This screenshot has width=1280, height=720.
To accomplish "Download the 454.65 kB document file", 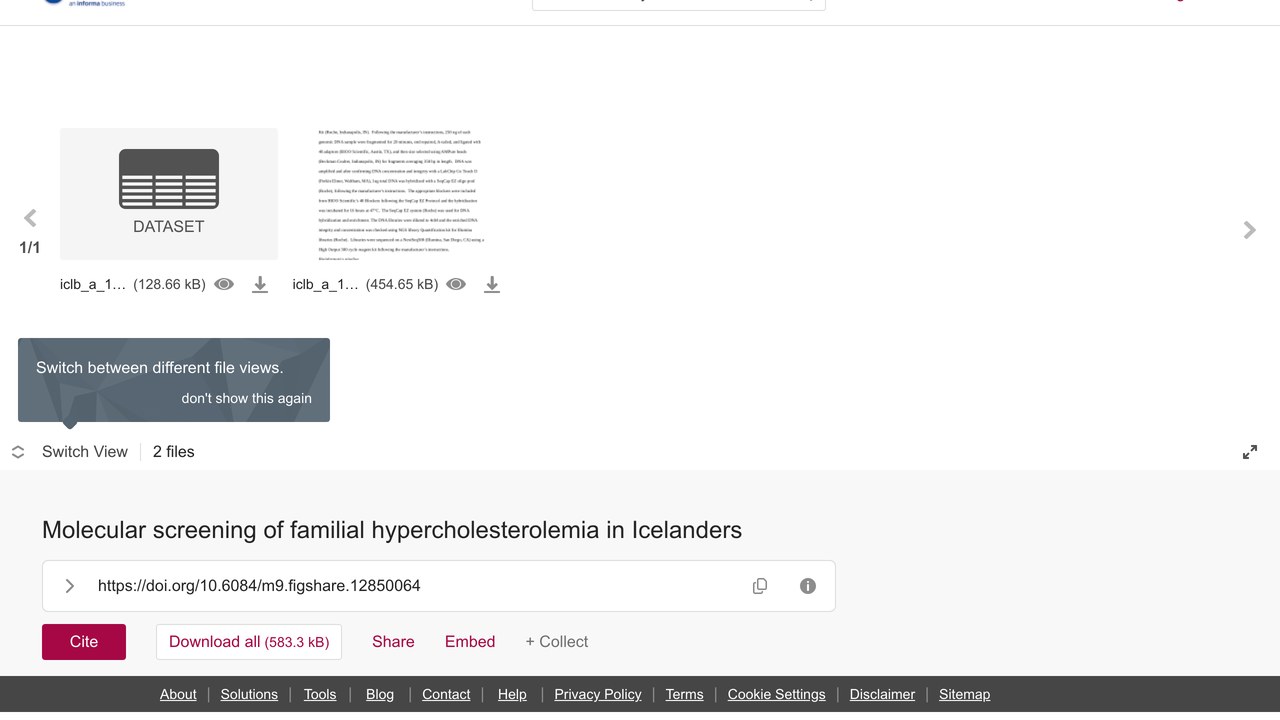I will click(x=492, y=284).
